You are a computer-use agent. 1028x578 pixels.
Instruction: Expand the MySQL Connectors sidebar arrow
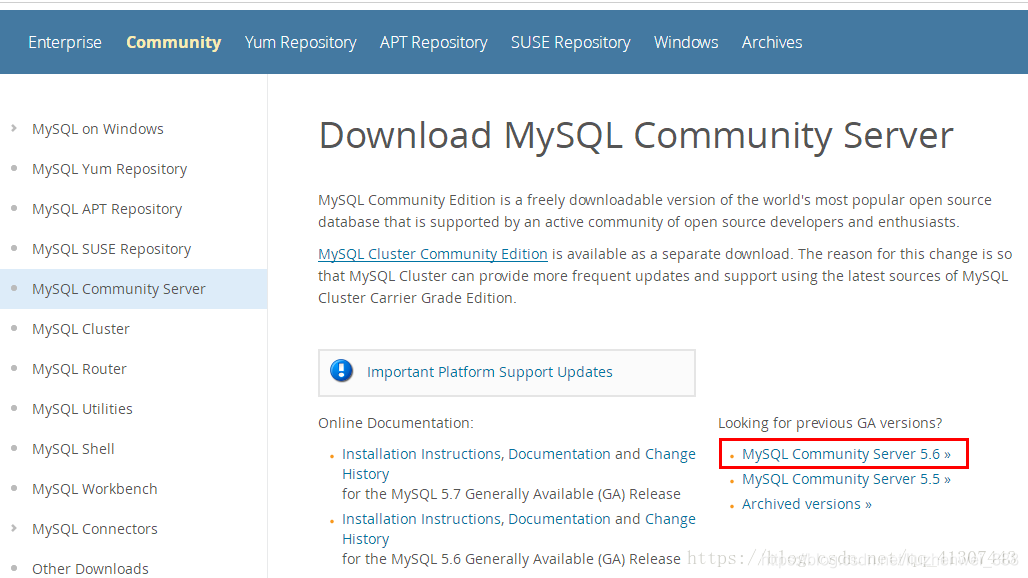(14, 528)
